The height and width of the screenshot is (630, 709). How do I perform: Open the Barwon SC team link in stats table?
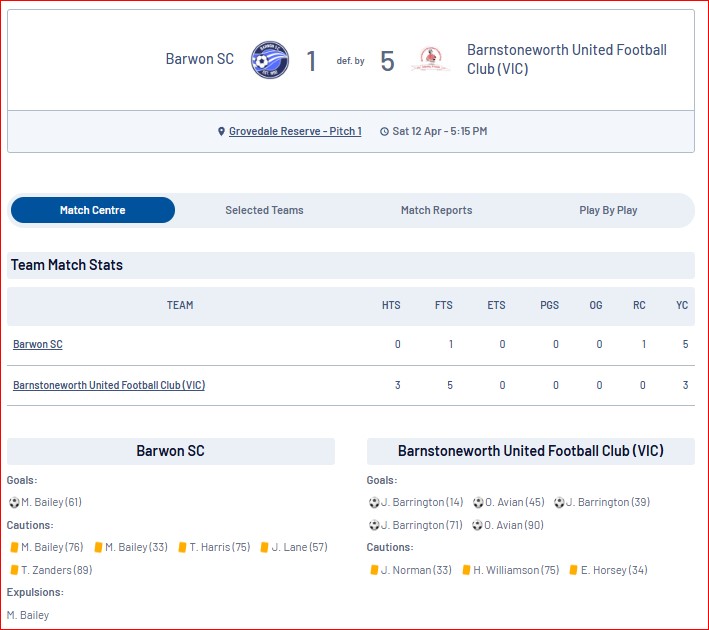coord(38,344)
